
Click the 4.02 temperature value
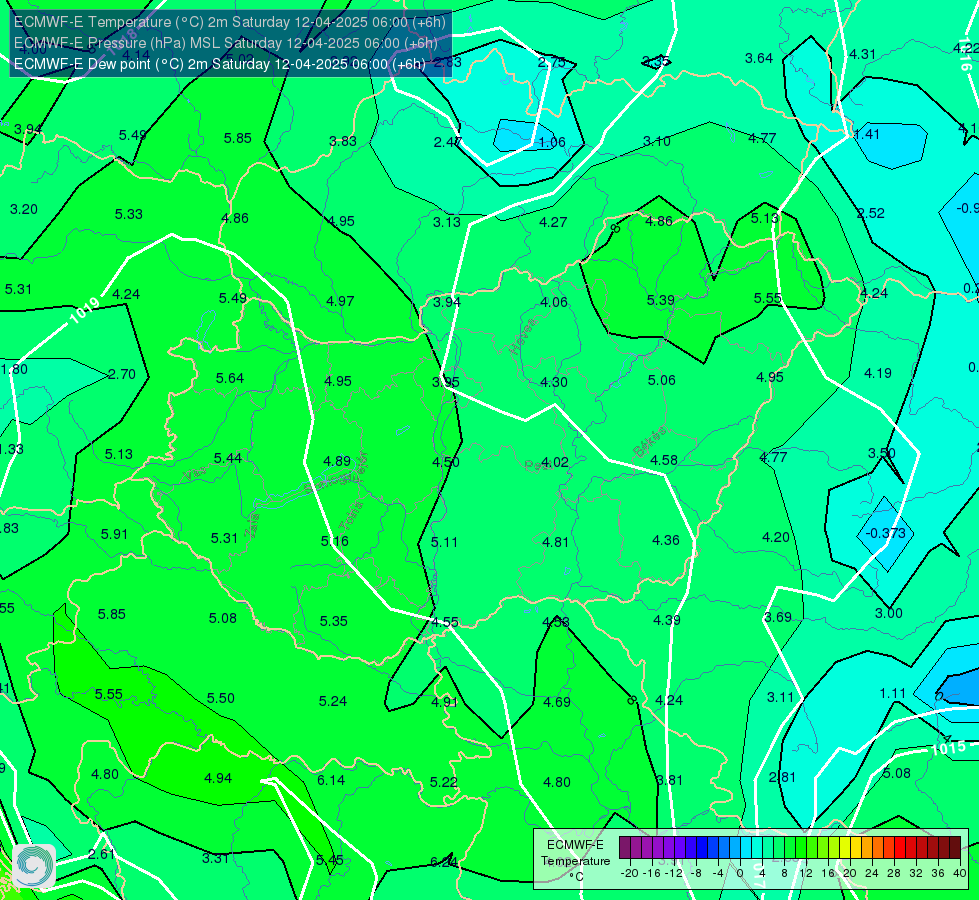555,462
